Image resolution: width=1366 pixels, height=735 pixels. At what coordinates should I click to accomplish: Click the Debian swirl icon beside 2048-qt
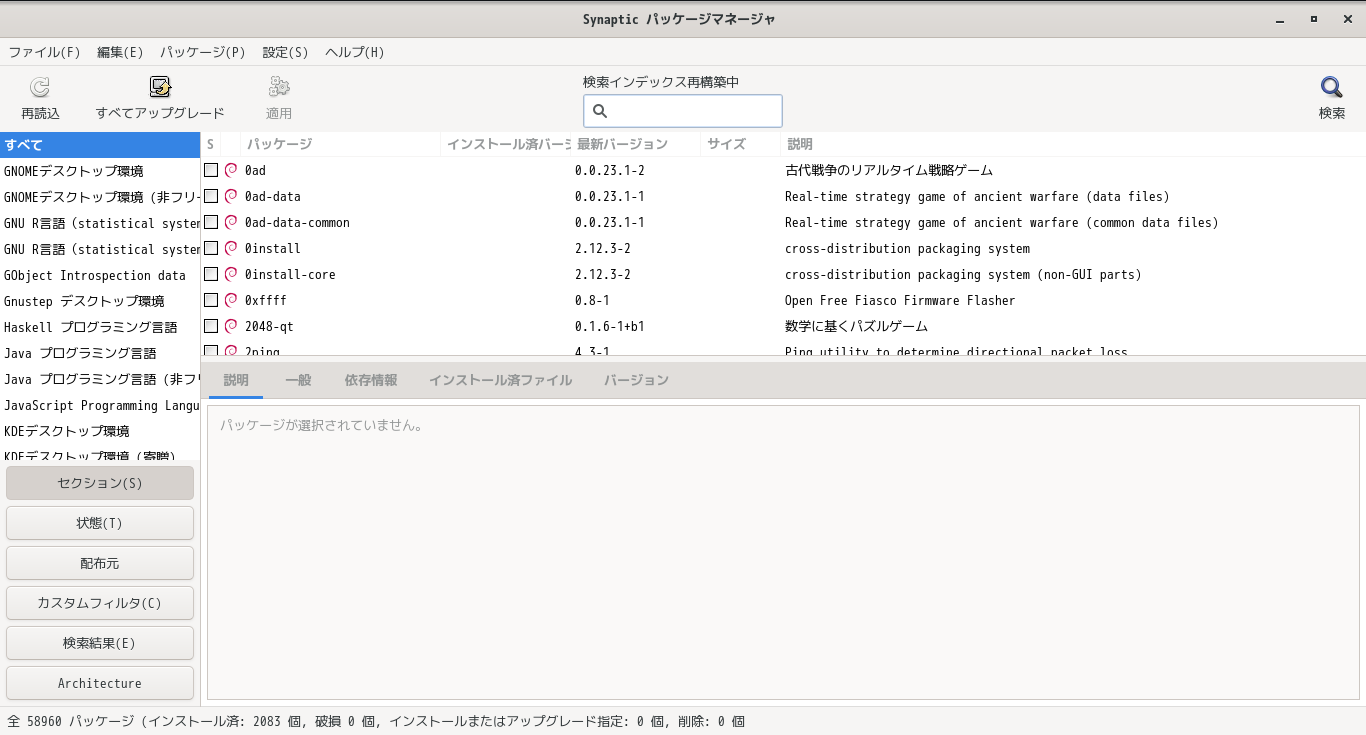(231, 326)
